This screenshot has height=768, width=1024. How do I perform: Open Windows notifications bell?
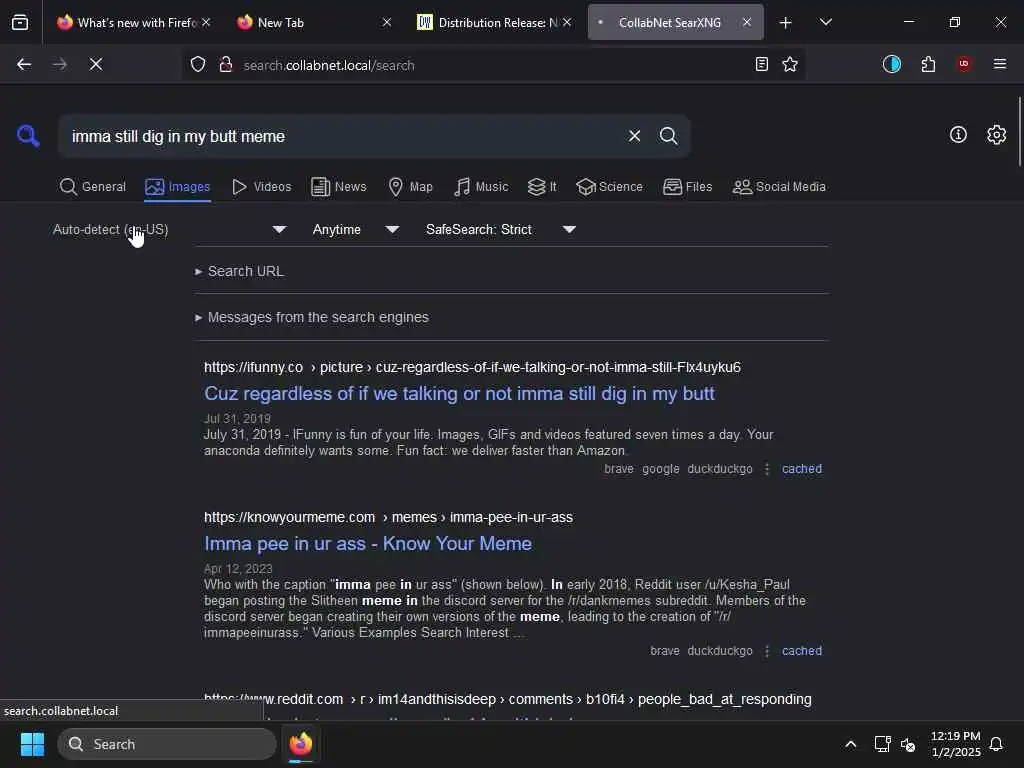(x=996, y=744)
